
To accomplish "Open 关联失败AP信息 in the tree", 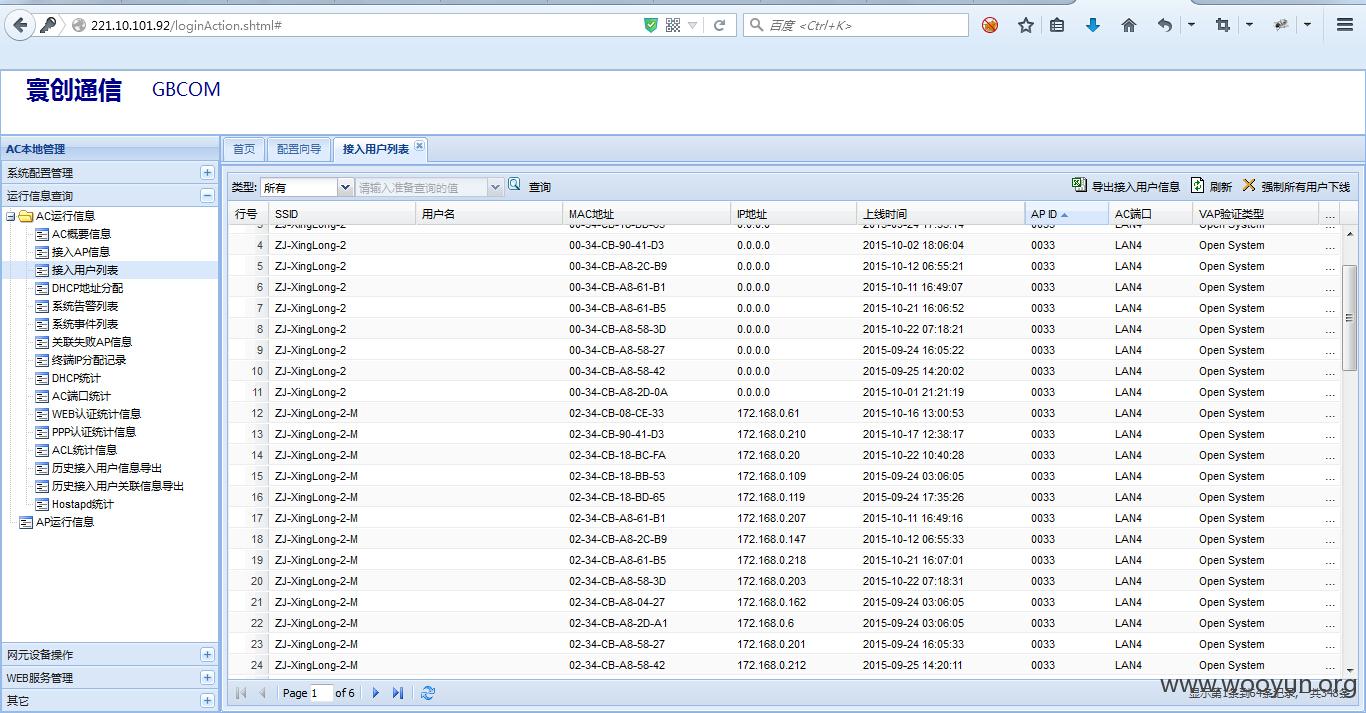I will (92, 342).
